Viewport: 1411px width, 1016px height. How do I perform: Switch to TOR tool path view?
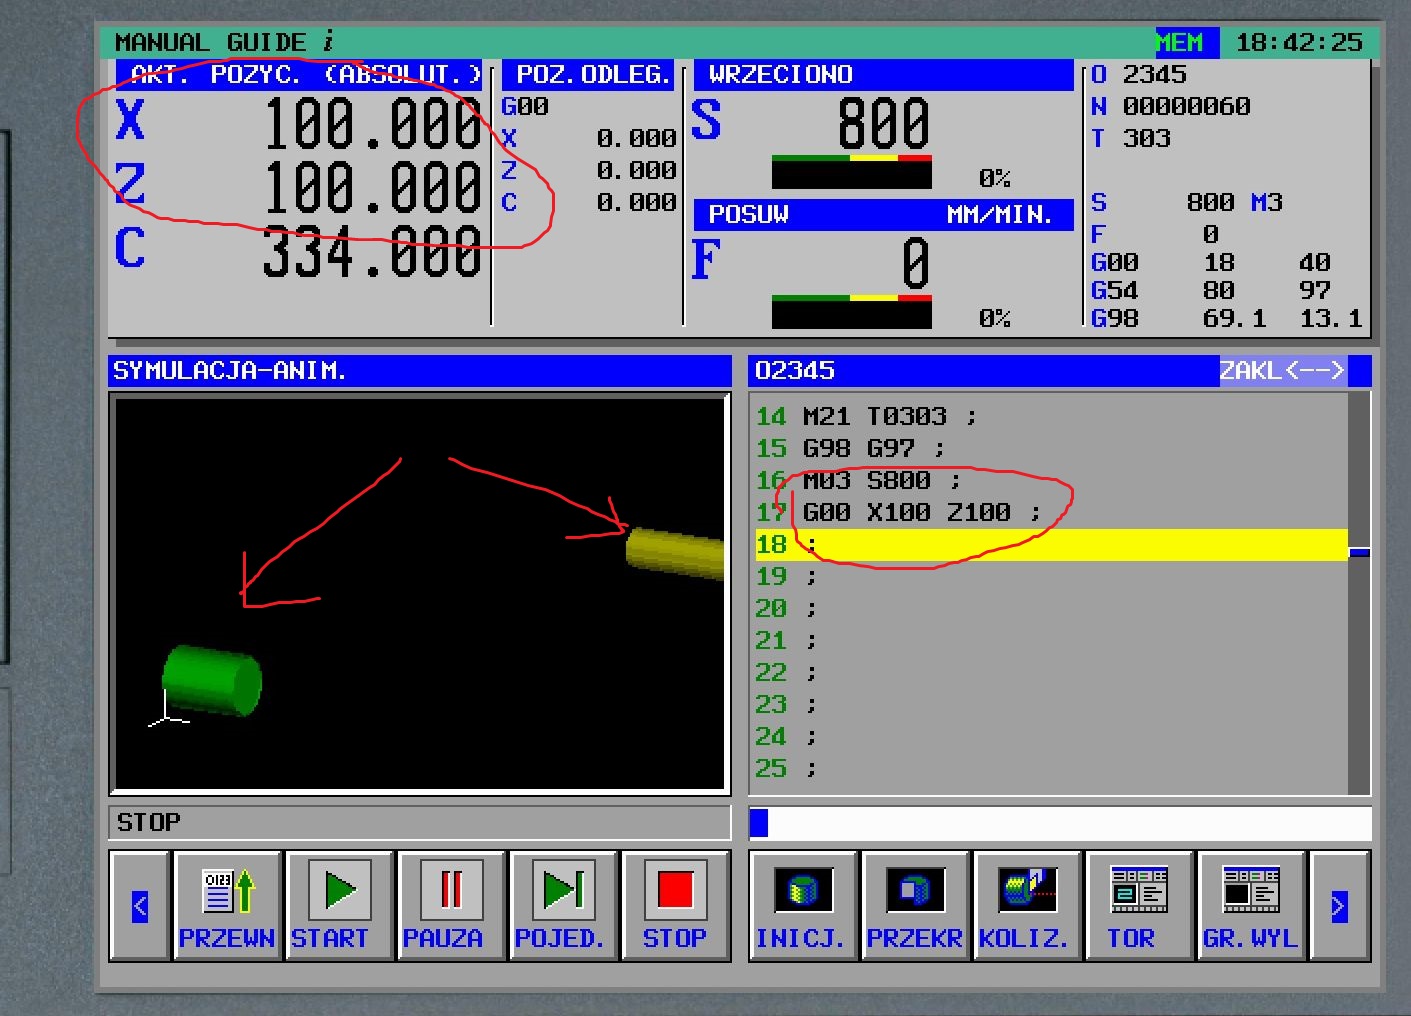[1139, 906]
